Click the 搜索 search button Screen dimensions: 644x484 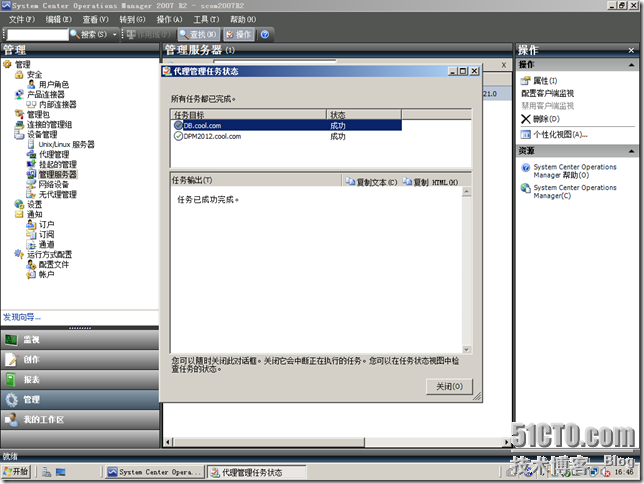[89, 35]
